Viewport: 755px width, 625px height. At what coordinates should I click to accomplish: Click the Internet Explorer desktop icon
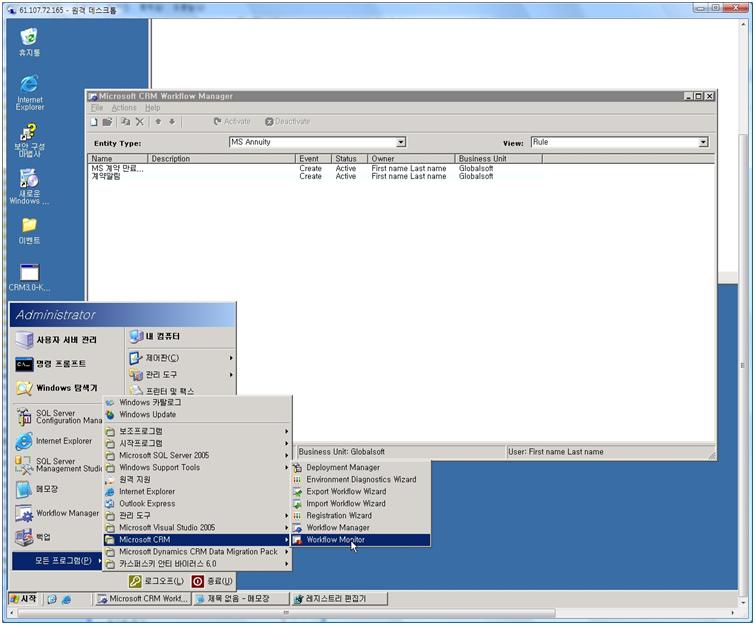pos(29,93)
